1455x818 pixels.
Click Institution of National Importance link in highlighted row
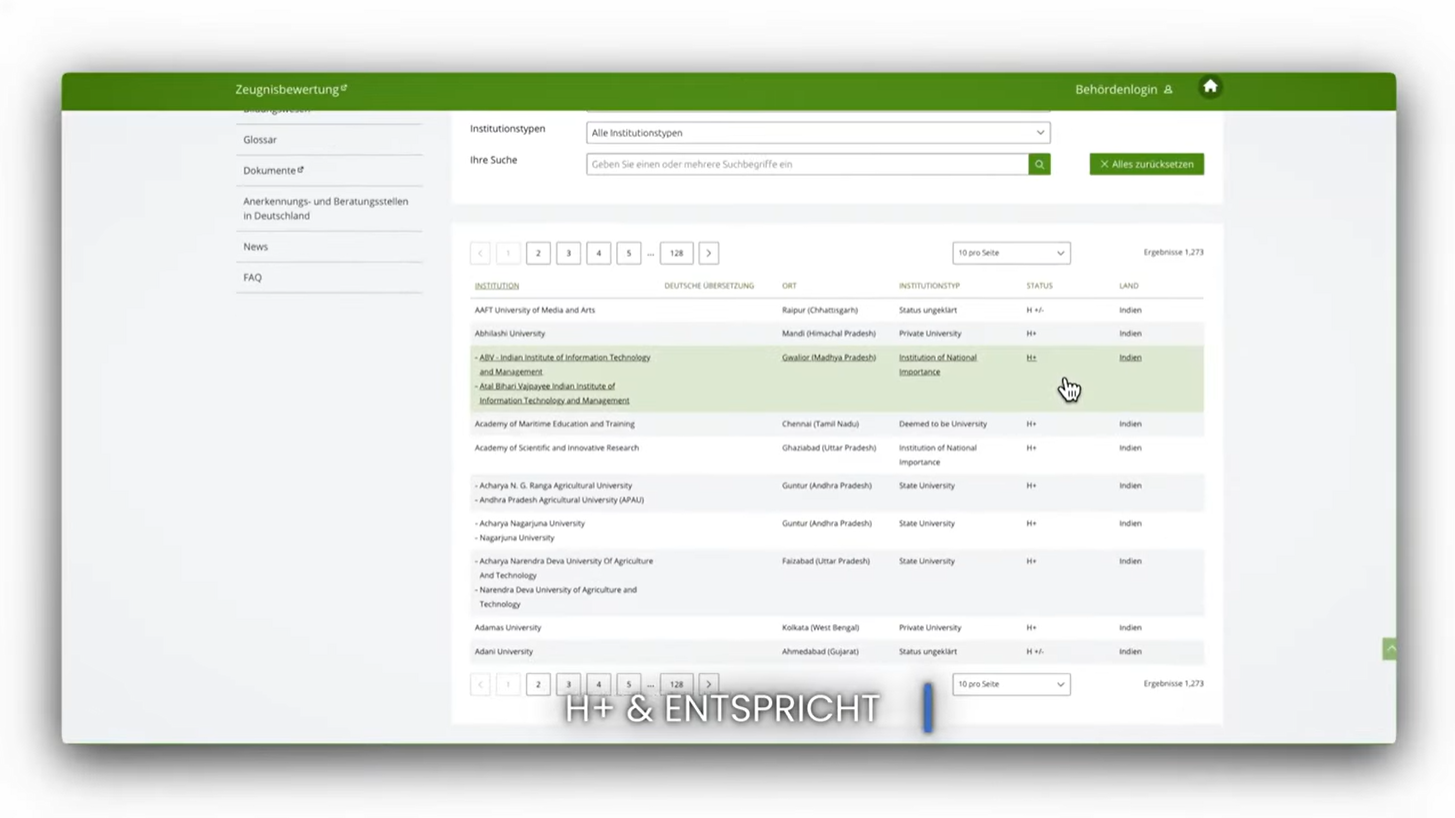click(x=937, y=364)
